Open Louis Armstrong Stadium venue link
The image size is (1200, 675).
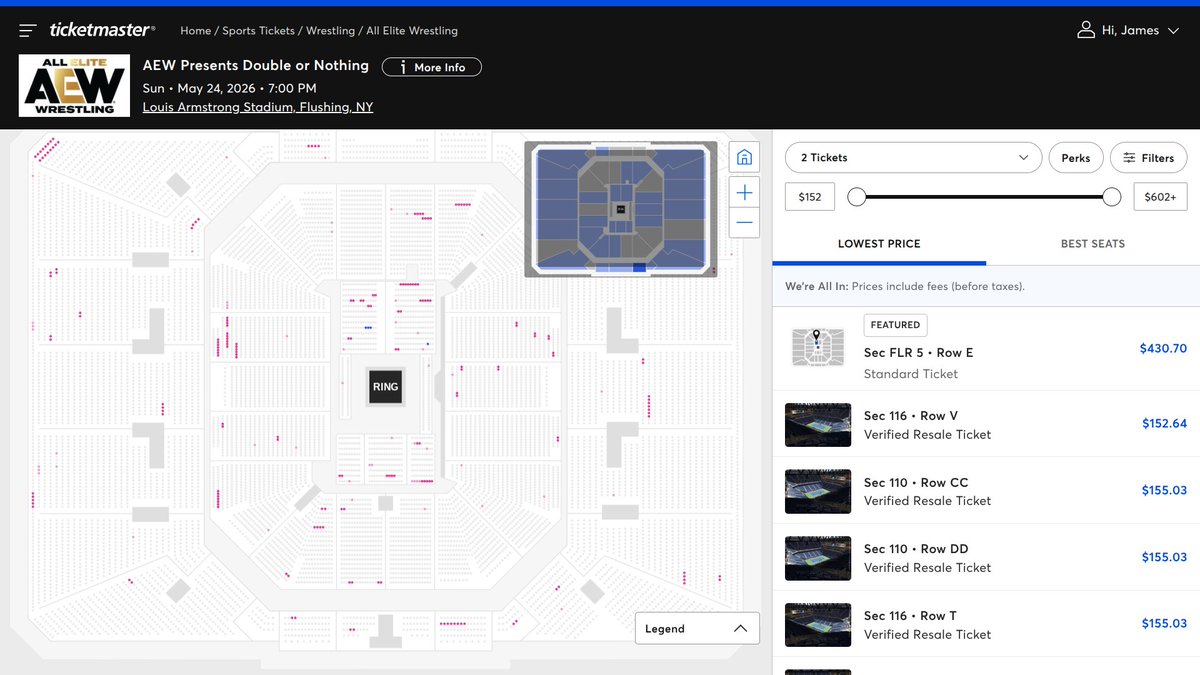coord(258,107)
